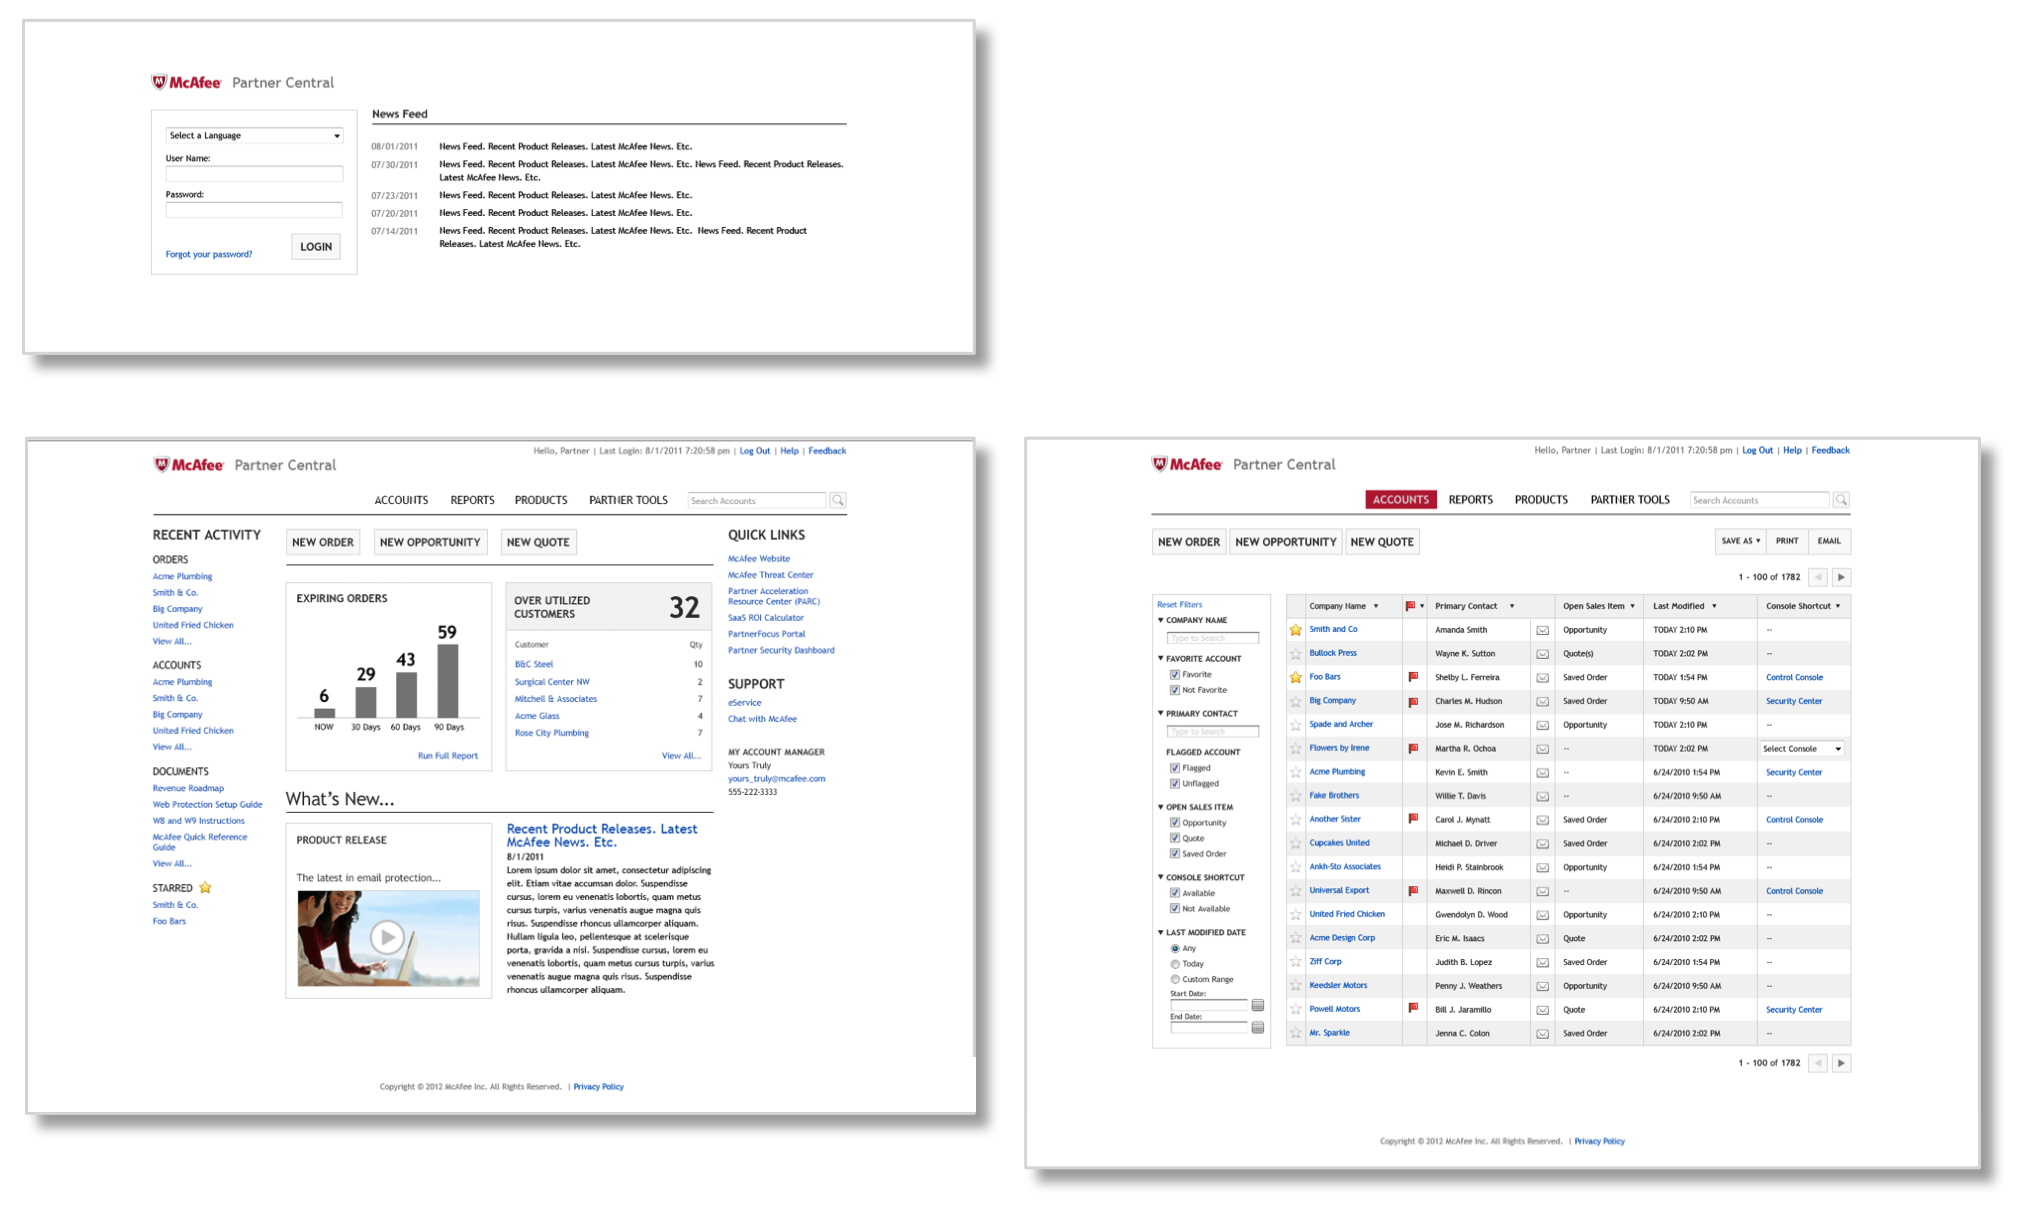Open the Save As dropdown button
The image size is (2031, 1208).
(1740, 541)
